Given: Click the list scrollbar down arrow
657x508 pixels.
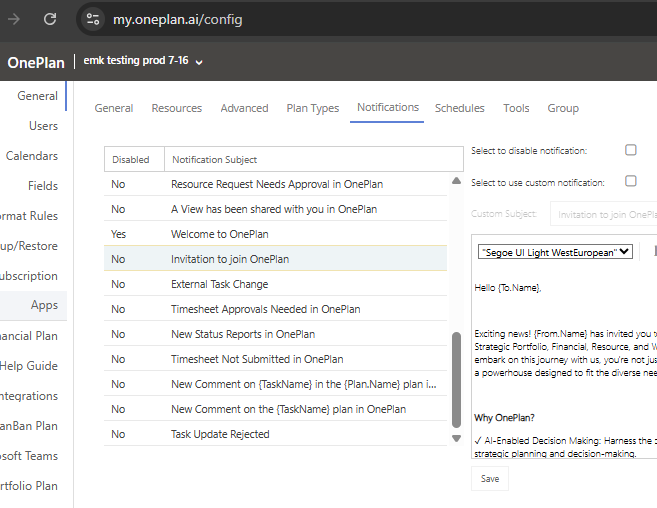Looking at the screenshot, I should [x=457, y=438].
